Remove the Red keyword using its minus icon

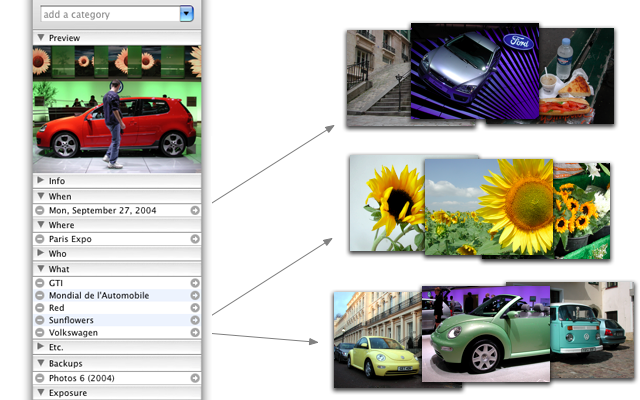click(x=40, y=308)
